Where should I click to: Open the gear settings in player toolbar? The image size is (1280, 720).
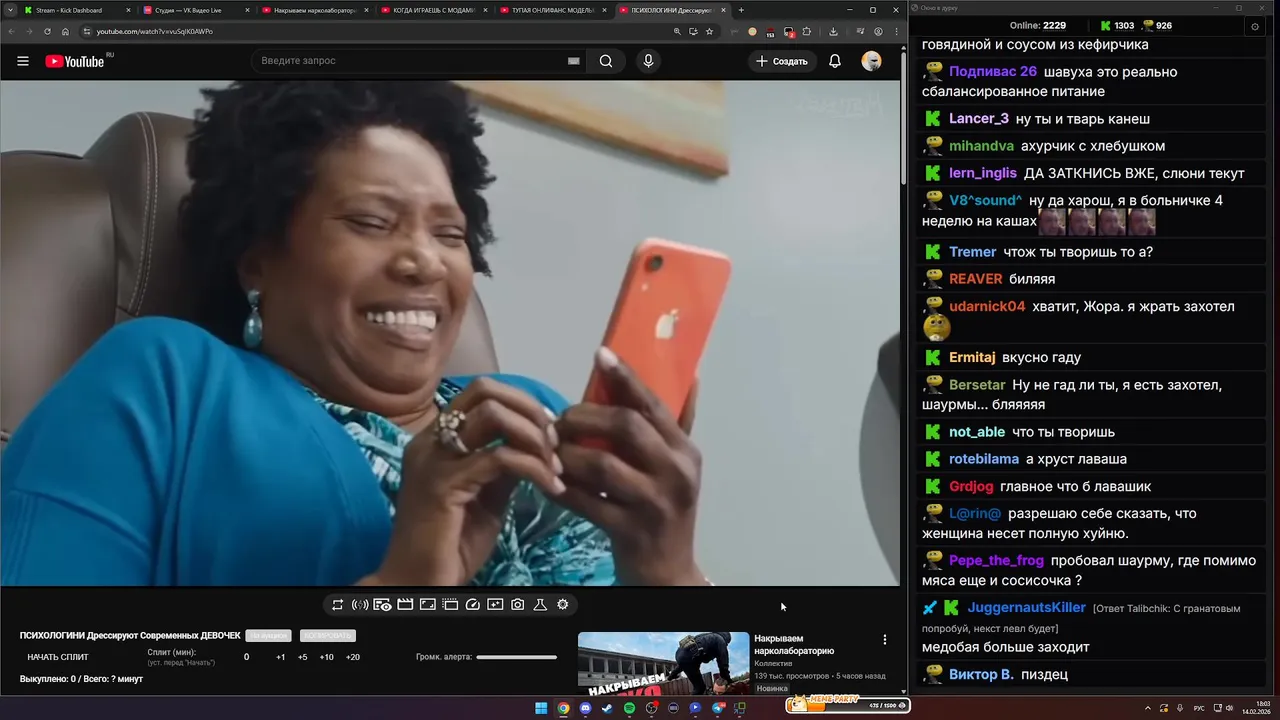point(563,605)
